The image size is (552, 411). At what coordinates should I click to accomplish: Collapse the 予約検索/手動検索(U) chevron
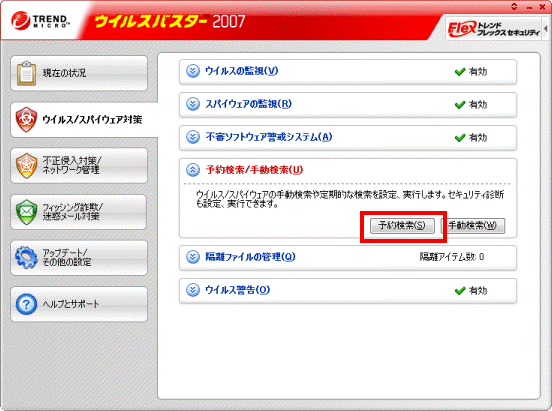[193, 170]
